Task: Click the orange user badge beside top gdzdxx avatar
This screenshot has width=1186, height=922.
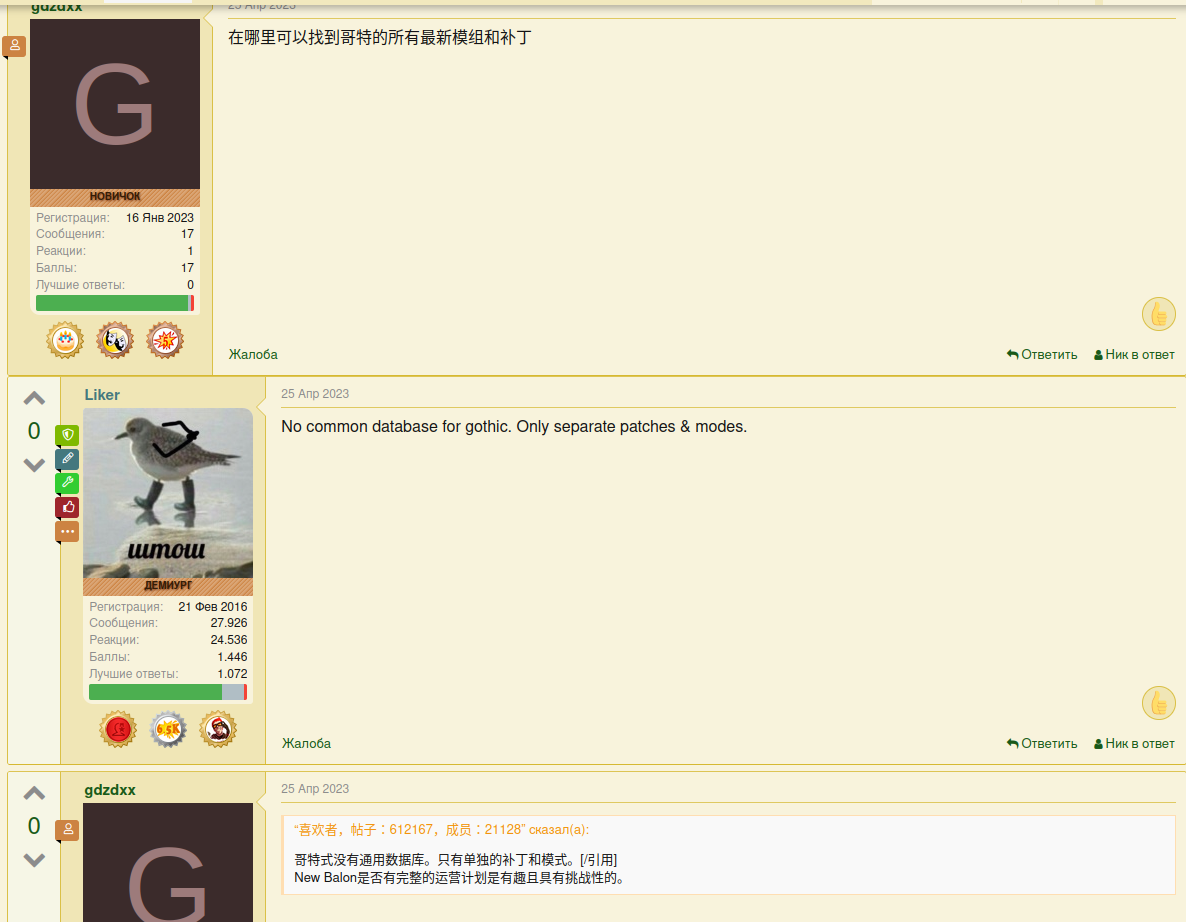Action: tap(14, 46)
